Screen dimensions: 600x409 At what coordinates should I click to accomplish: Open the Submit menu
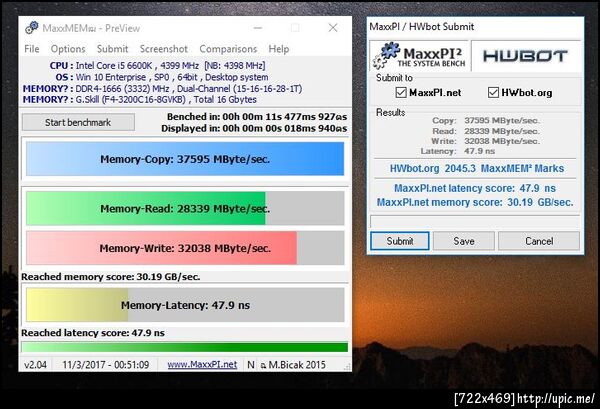point(112,49)
